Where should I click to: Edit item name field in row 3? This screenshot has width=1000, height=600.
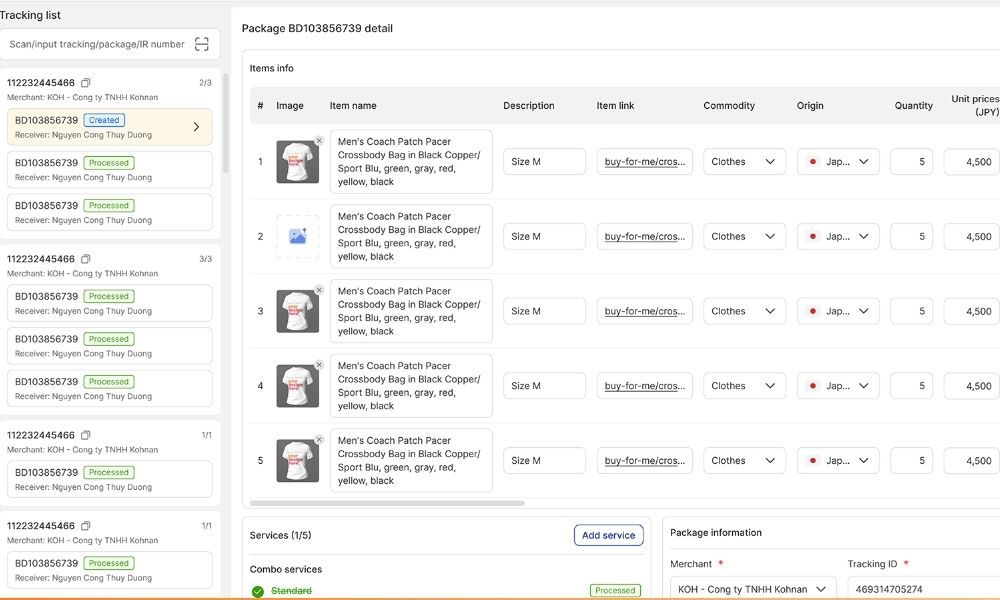[411, 311]
